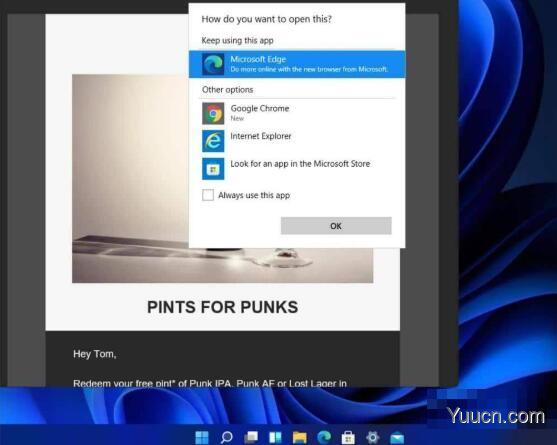Open taskbar Search magnifier
Image resolution: width=557 pixels, height=445 pixels.
click(x=226, y=437)
